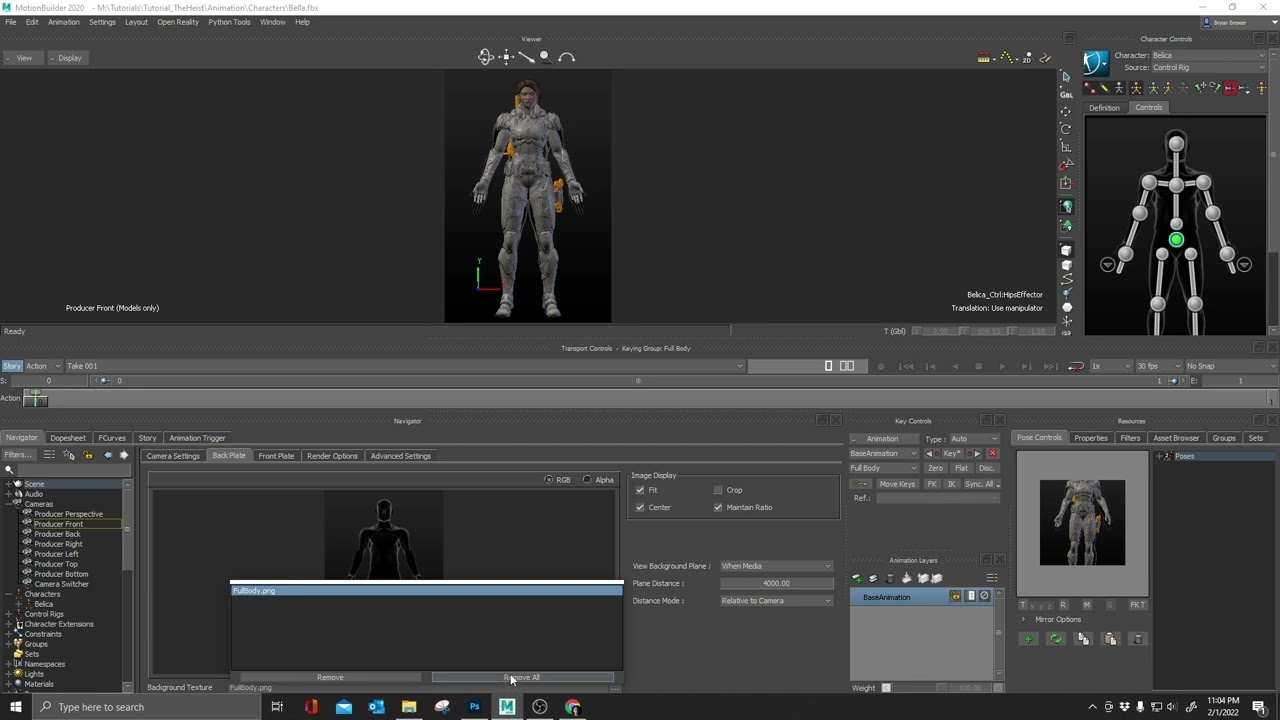This screenshot has height=720, width=1280.
Task: Open Photoshop from the taskbar
Action: [474, 707]
